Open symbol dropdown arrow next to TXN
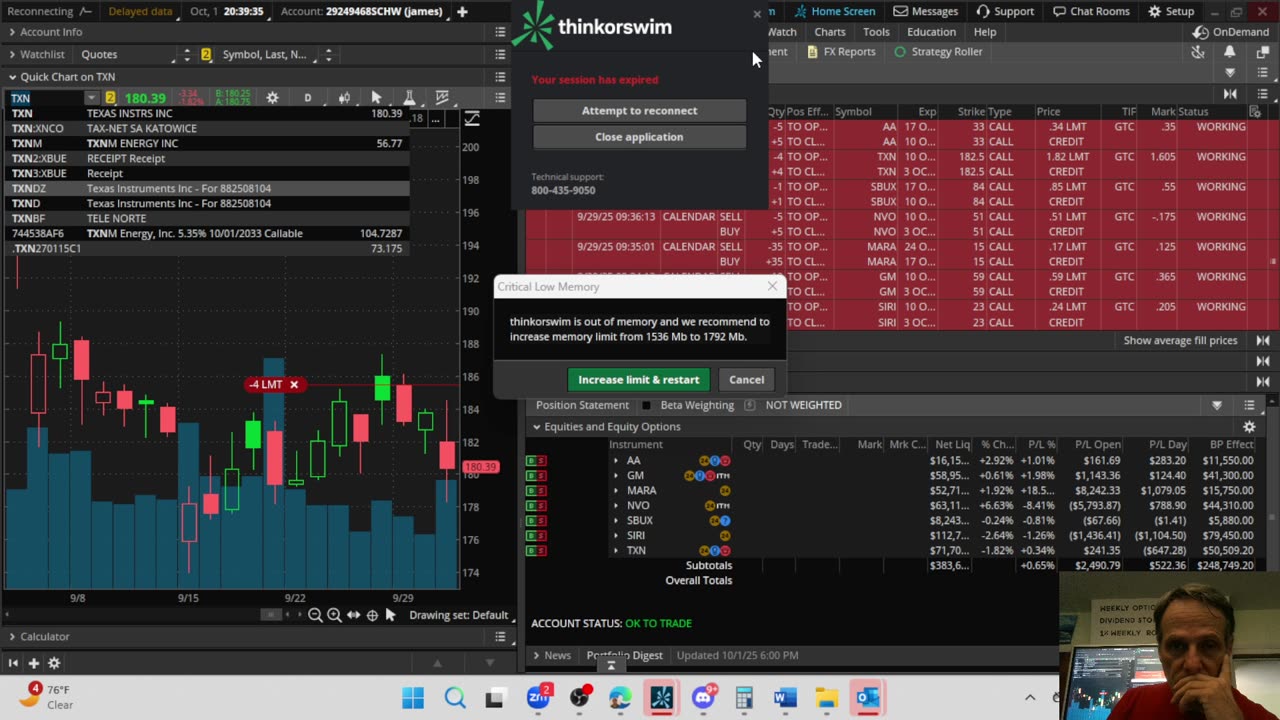This screenshot has width=1280, height=720. tap(91, 98)
